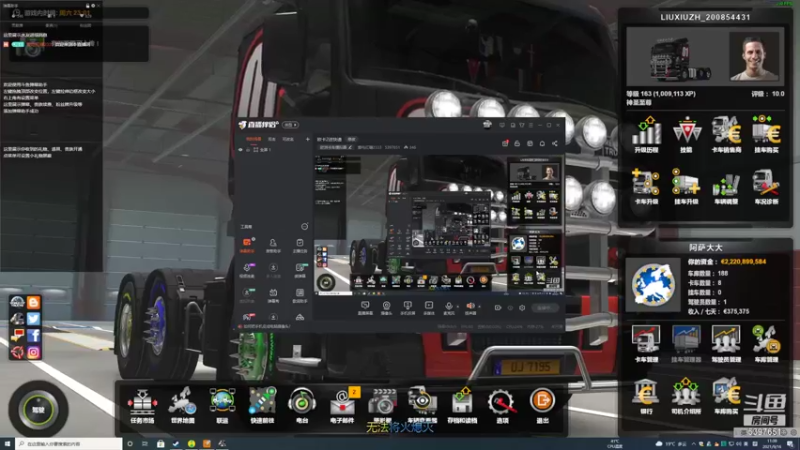Open the Blogger social shortcut

[x=34, y=303]
